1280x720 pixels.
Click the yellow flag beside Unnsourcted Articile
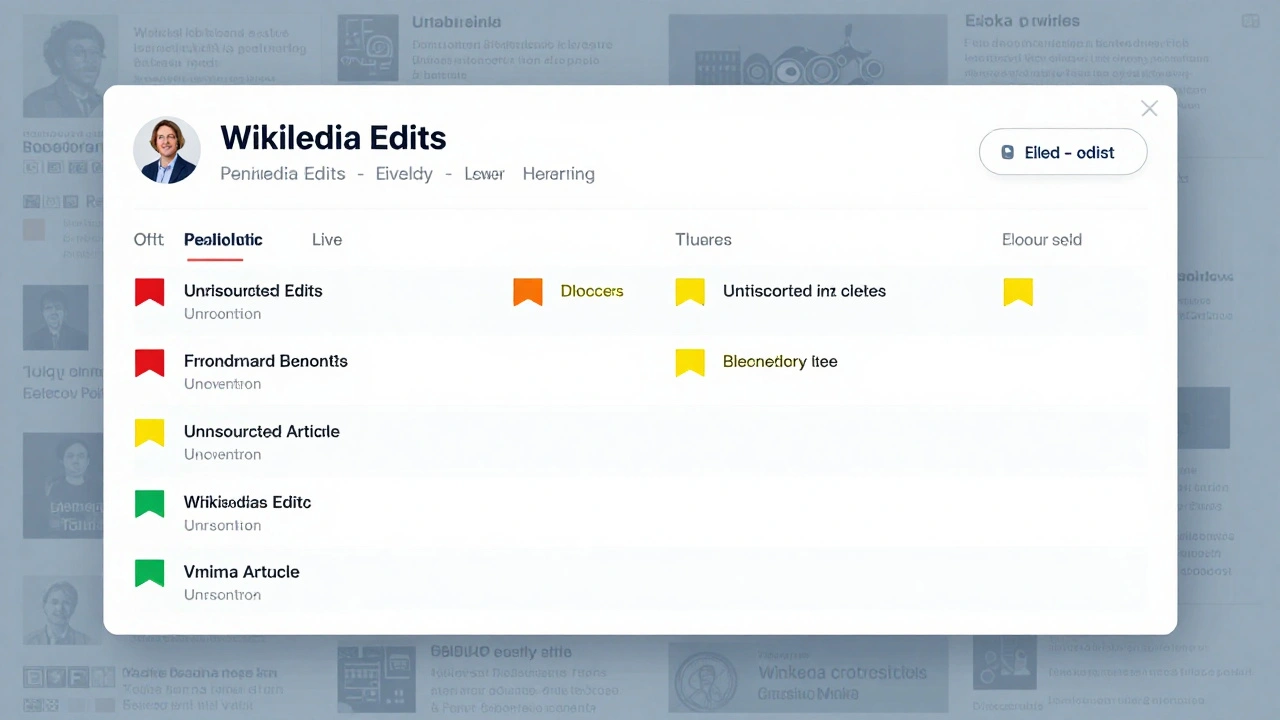click(149, 433)
